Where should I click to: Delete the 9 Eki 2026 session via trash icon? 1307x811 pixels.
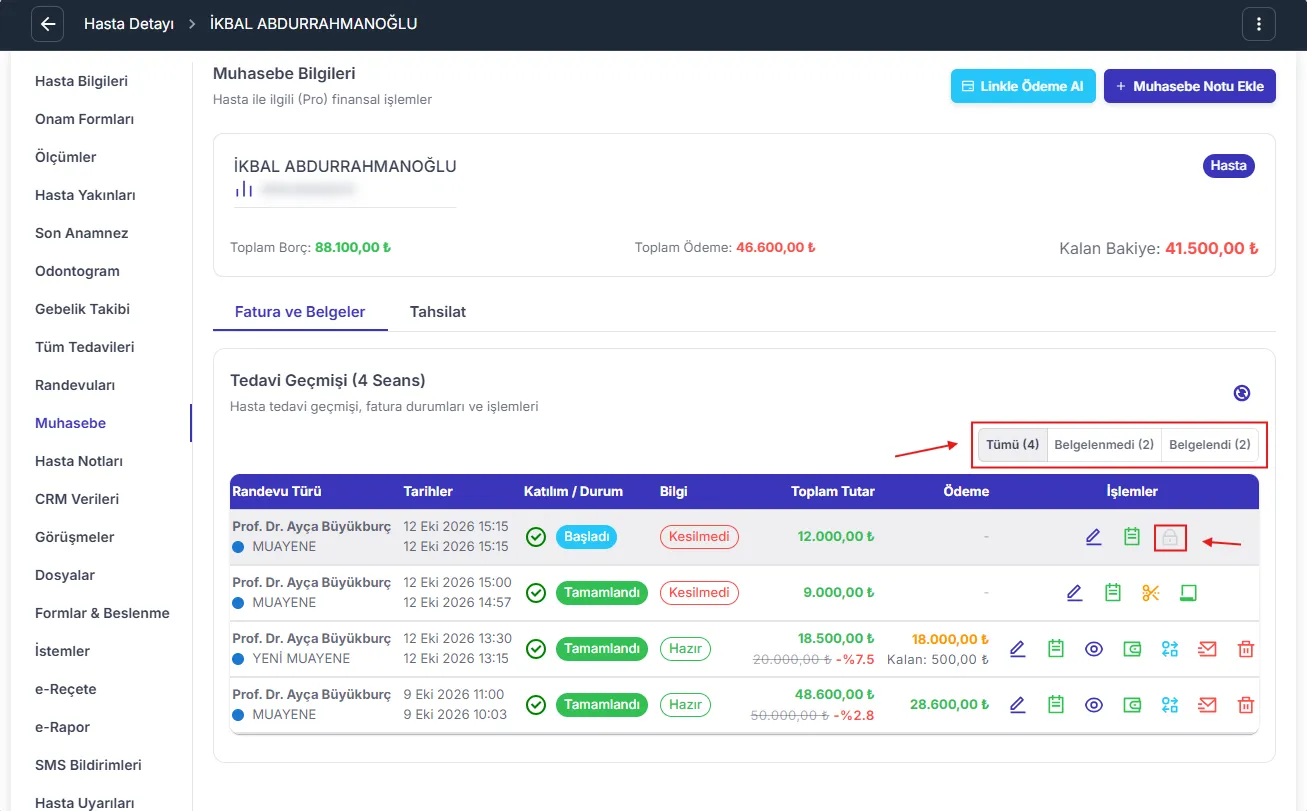1246,705
